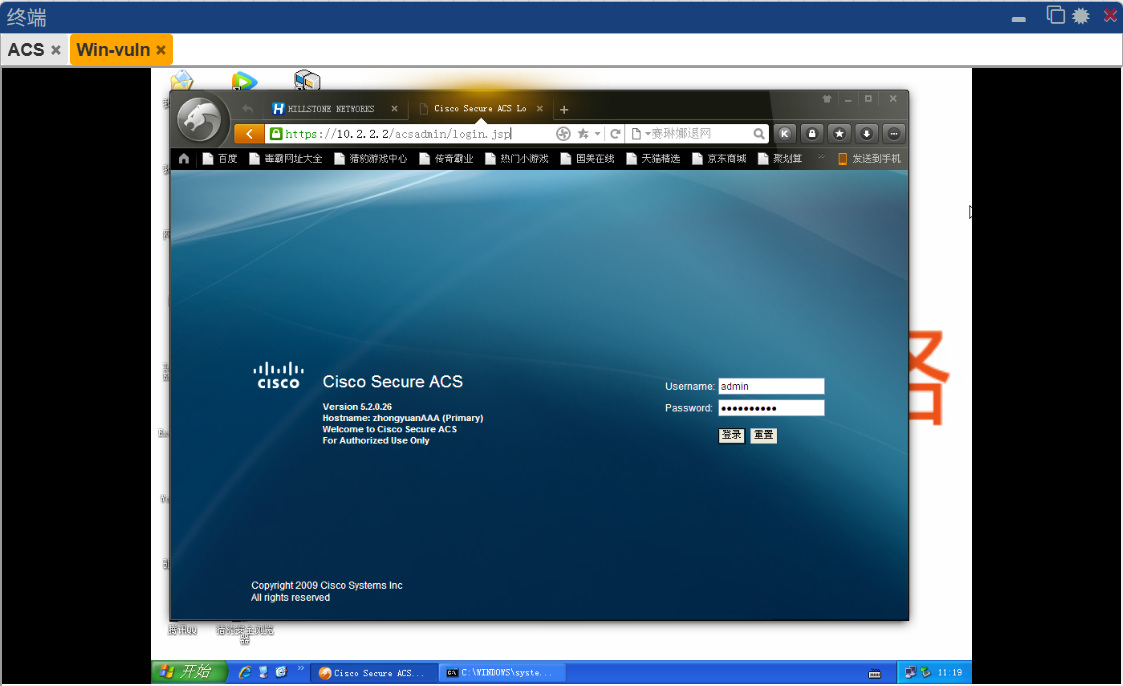This screenshot has width=1123, height=686.
Task: Click the lock toolbar button
Action: tap(811, 133)
